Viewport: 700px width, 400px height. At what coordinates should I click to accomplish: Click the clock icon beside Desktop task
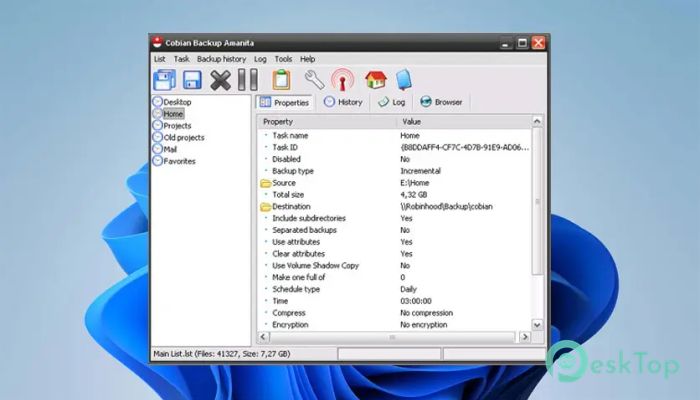click(x=157, y=102)
